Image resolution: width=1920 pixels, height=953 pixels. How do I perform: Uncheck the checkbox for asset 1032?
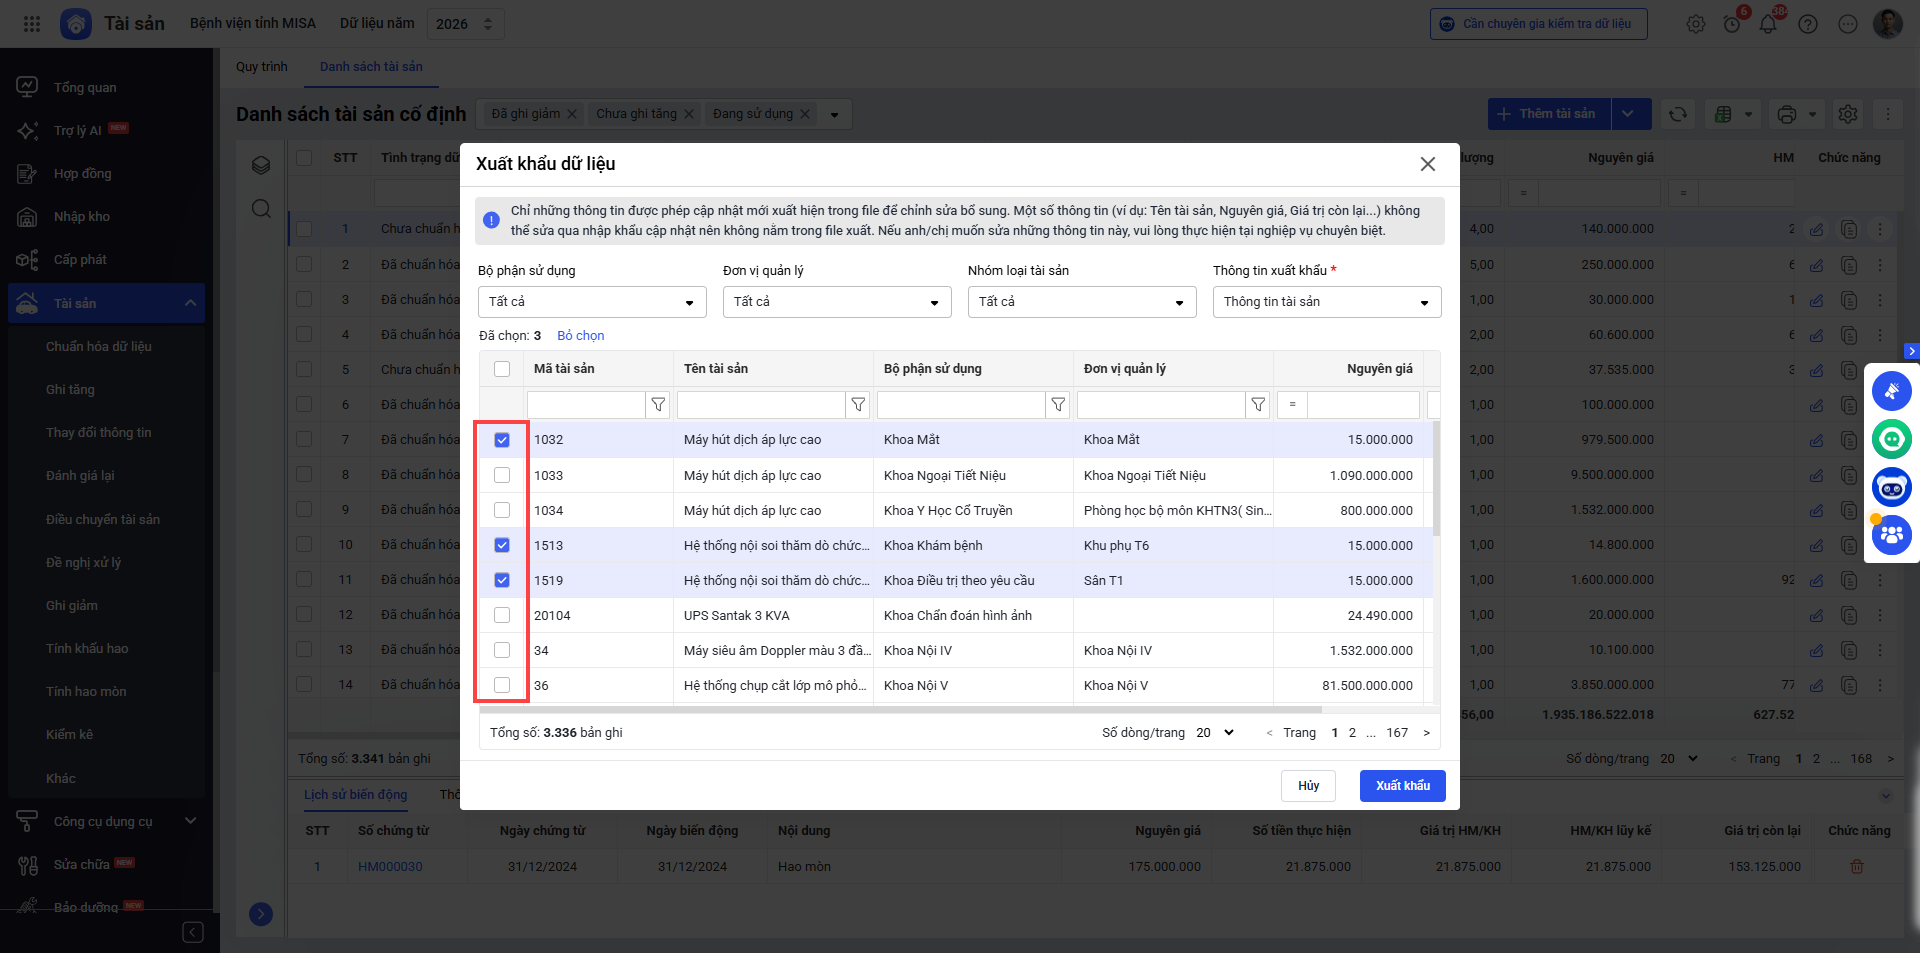coord(502,440)
